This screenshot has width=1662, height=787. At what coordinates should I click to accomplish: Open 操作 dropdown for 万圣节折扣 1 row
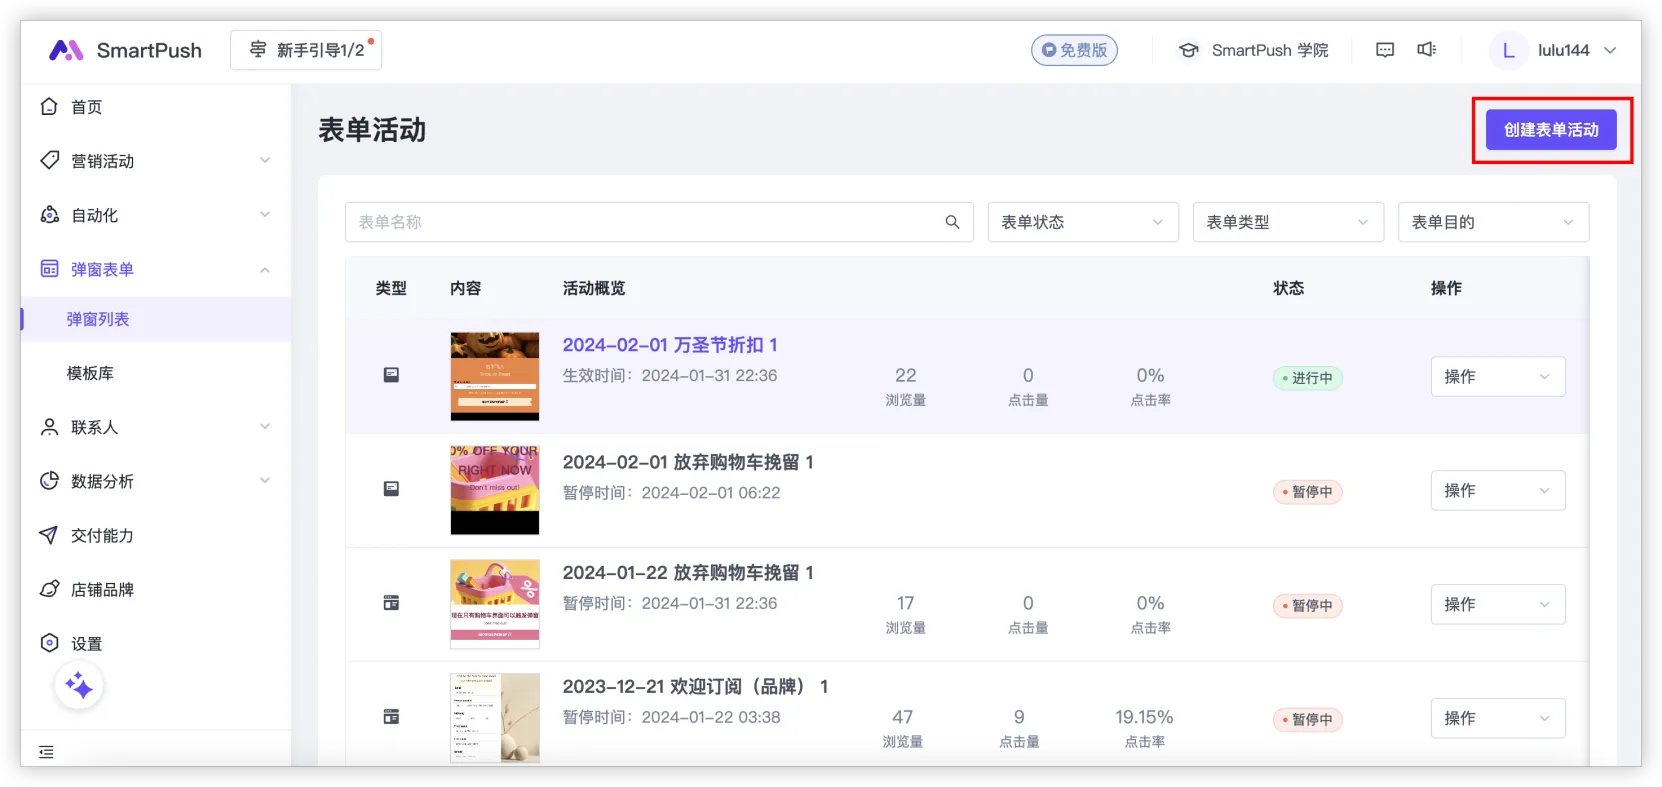click(1497, 377)
